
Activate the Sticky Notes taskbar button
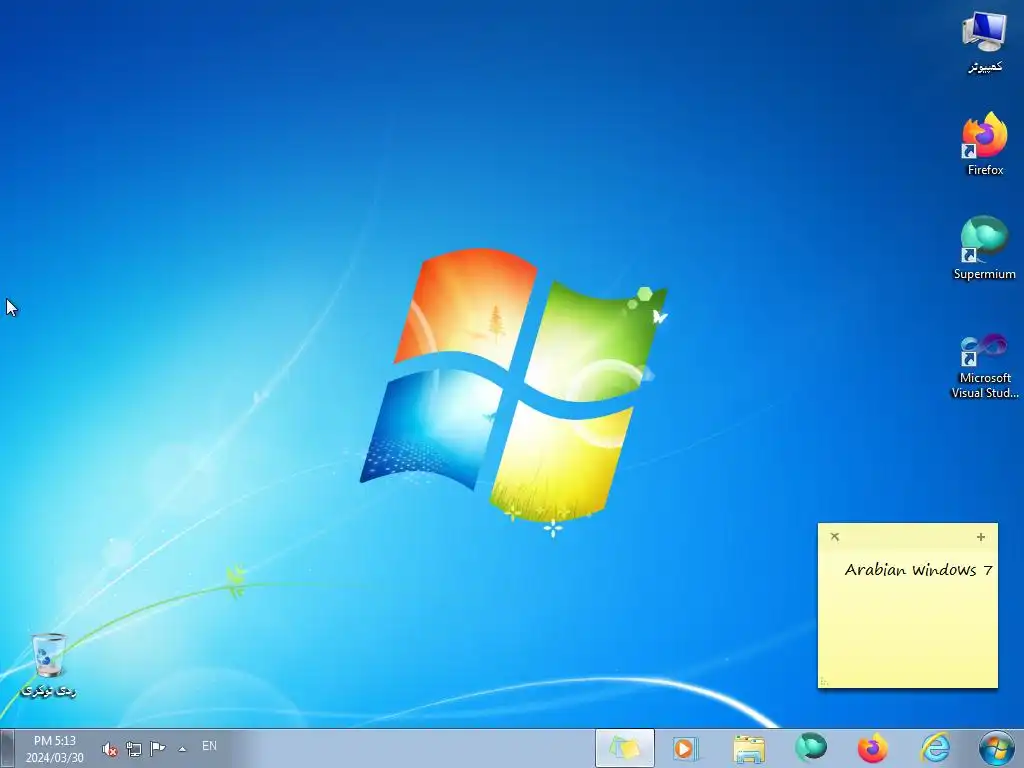click(x=624, y=748)
